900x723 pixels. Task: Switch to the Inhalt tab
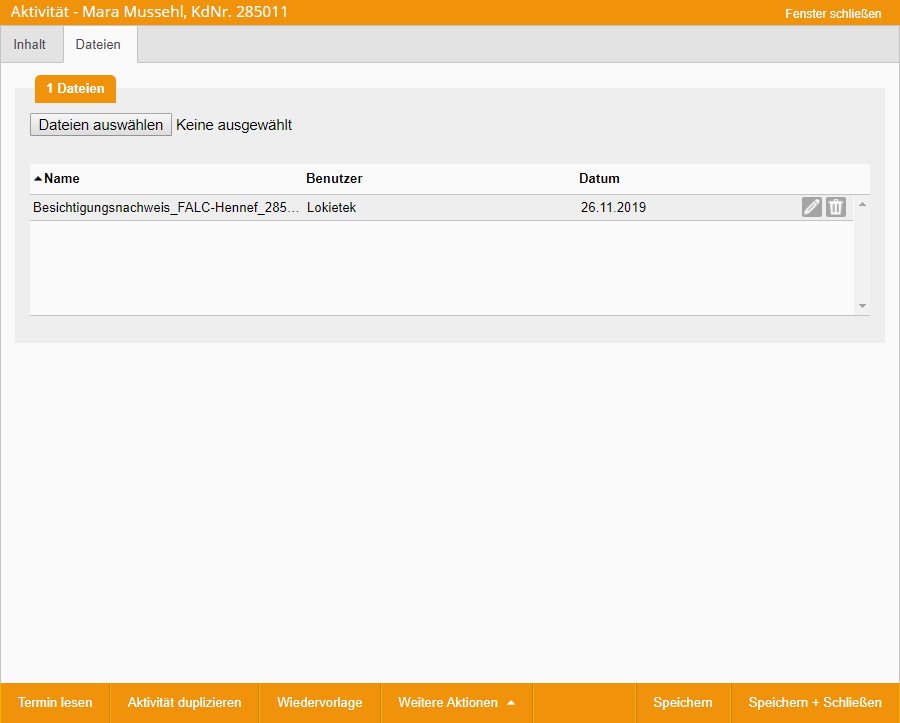[x=30, y=45]
